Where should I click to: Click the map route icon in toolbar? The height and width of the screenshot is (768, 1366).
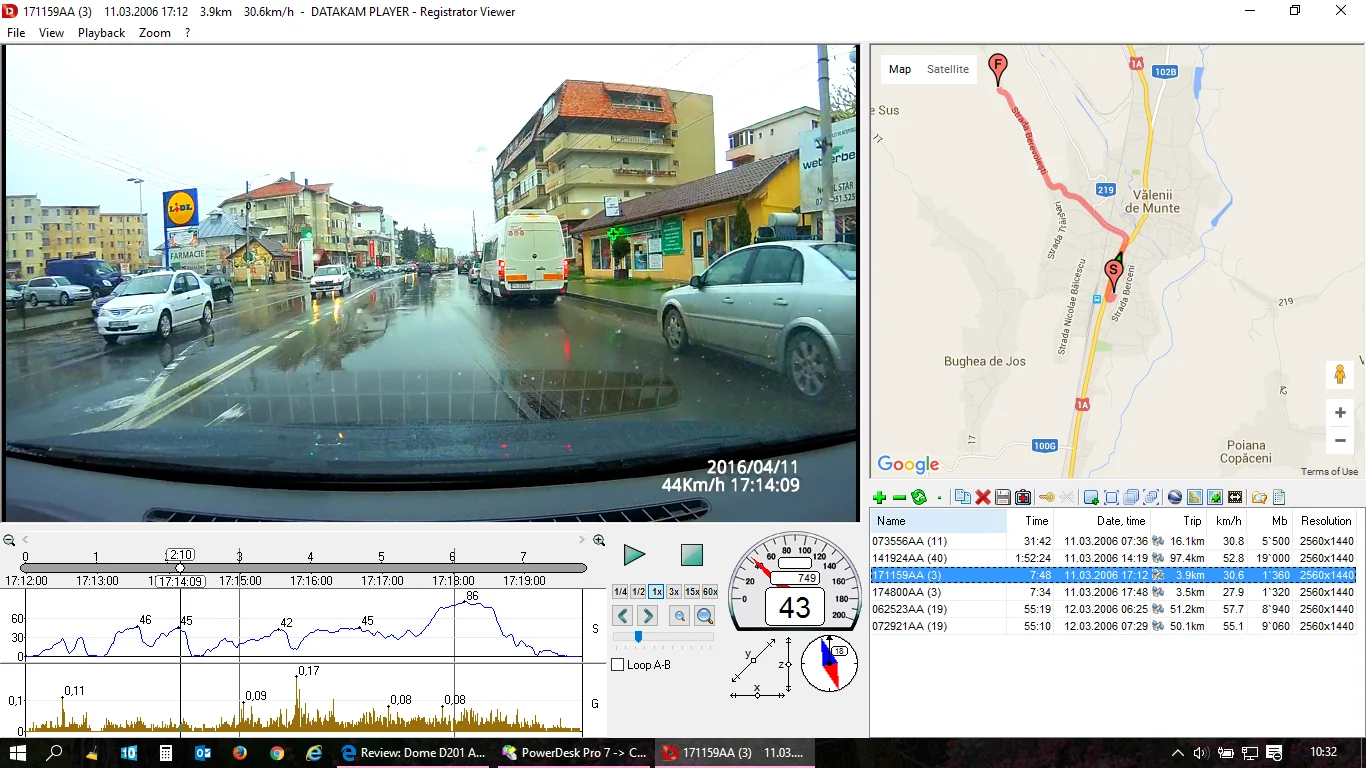point(1195,497)
